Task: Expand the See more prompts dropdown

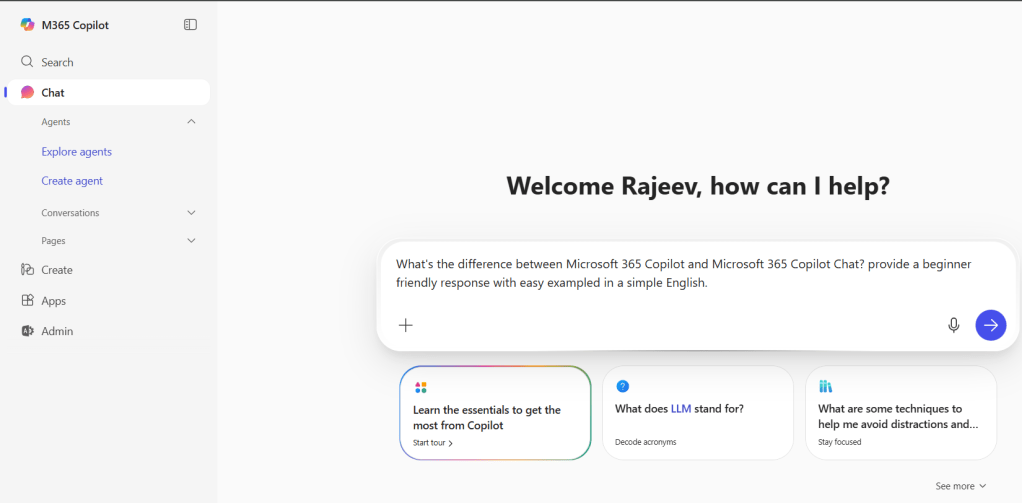Action: point(961,486)
